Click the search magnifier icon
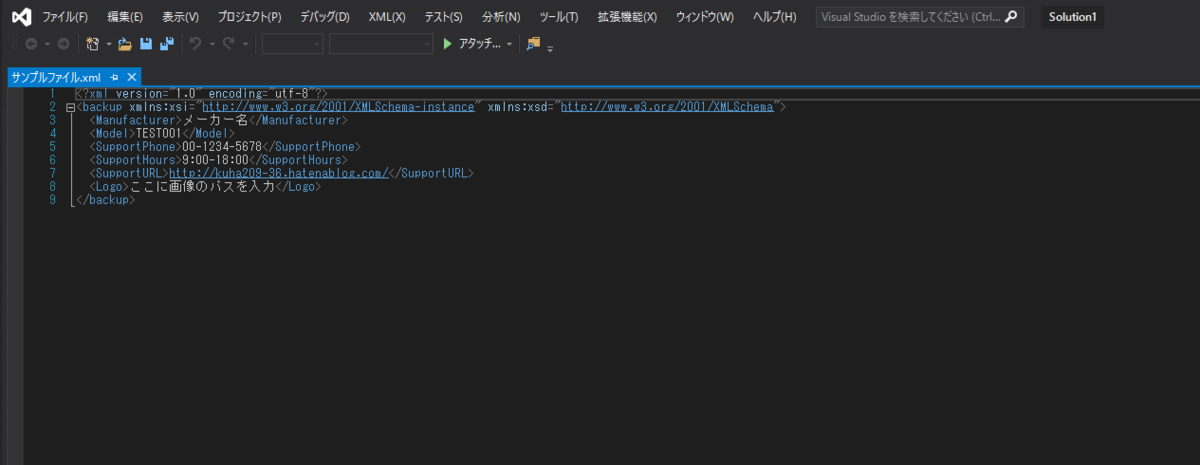Image resolution: width=1200 pixels, height=465 pixels. (1012, 17)
